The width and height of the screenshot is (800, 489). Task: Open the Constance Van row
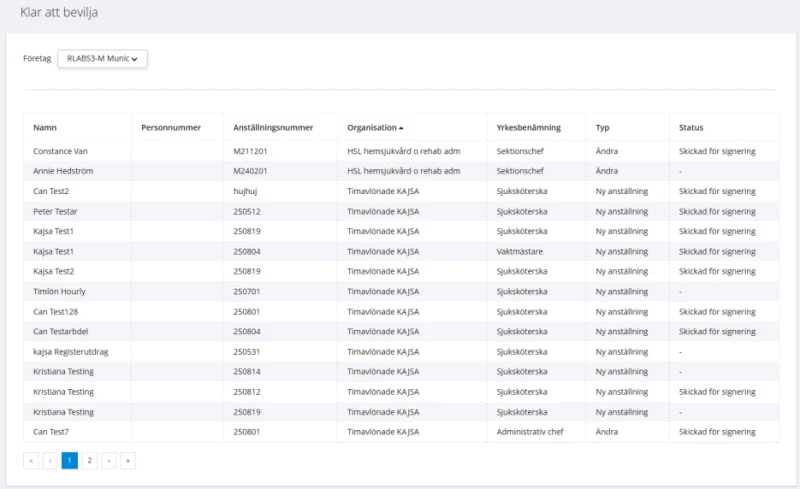coord(61,151)
